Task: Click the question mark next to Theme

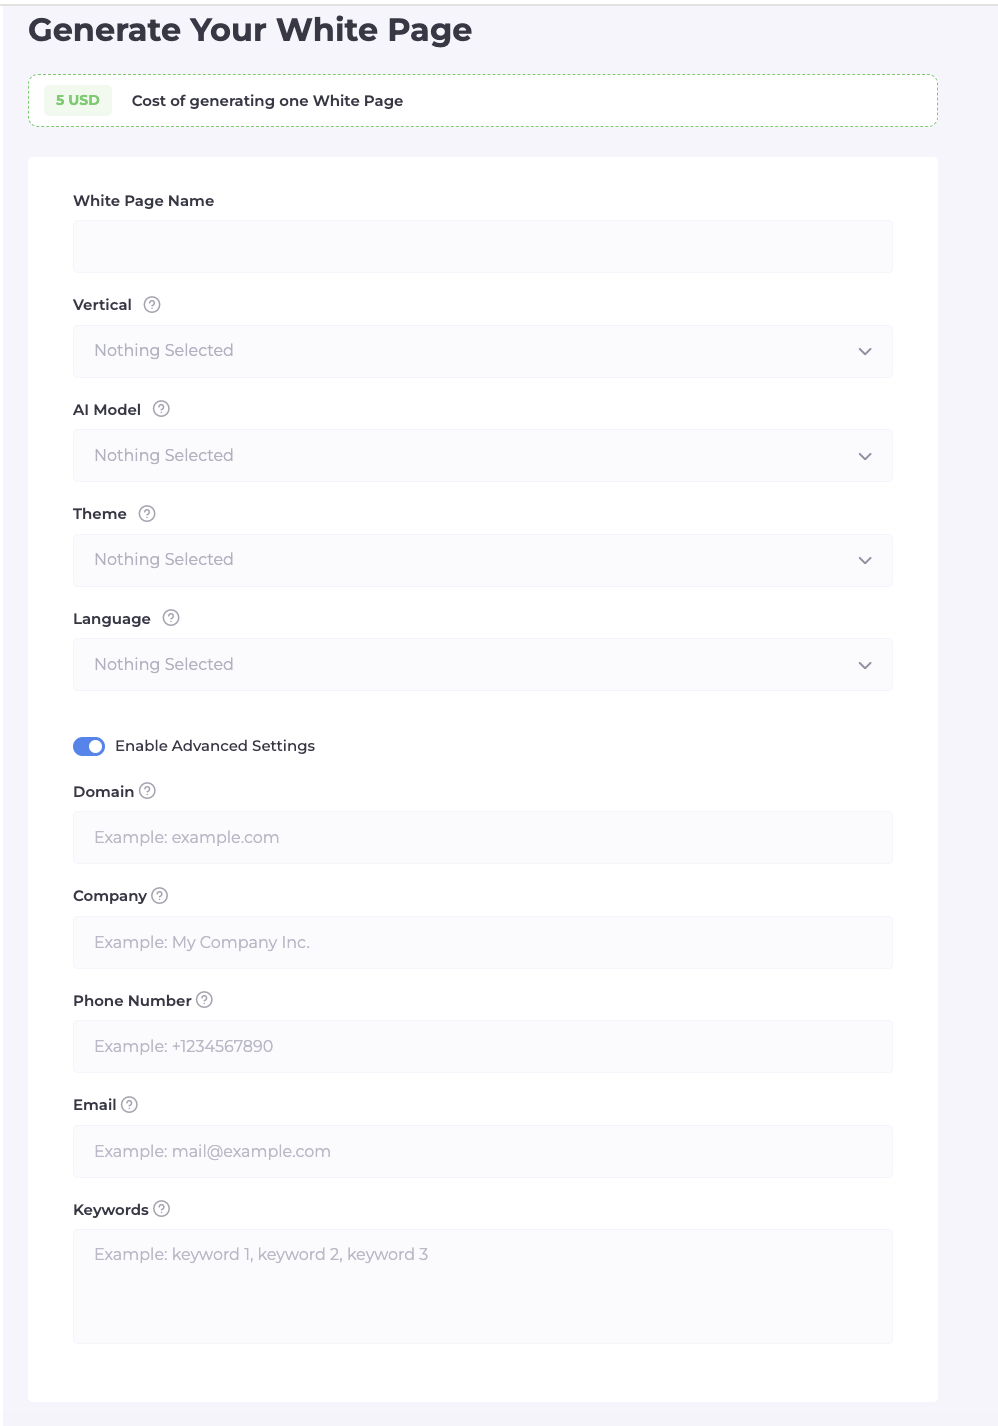Action: (147, 514)
